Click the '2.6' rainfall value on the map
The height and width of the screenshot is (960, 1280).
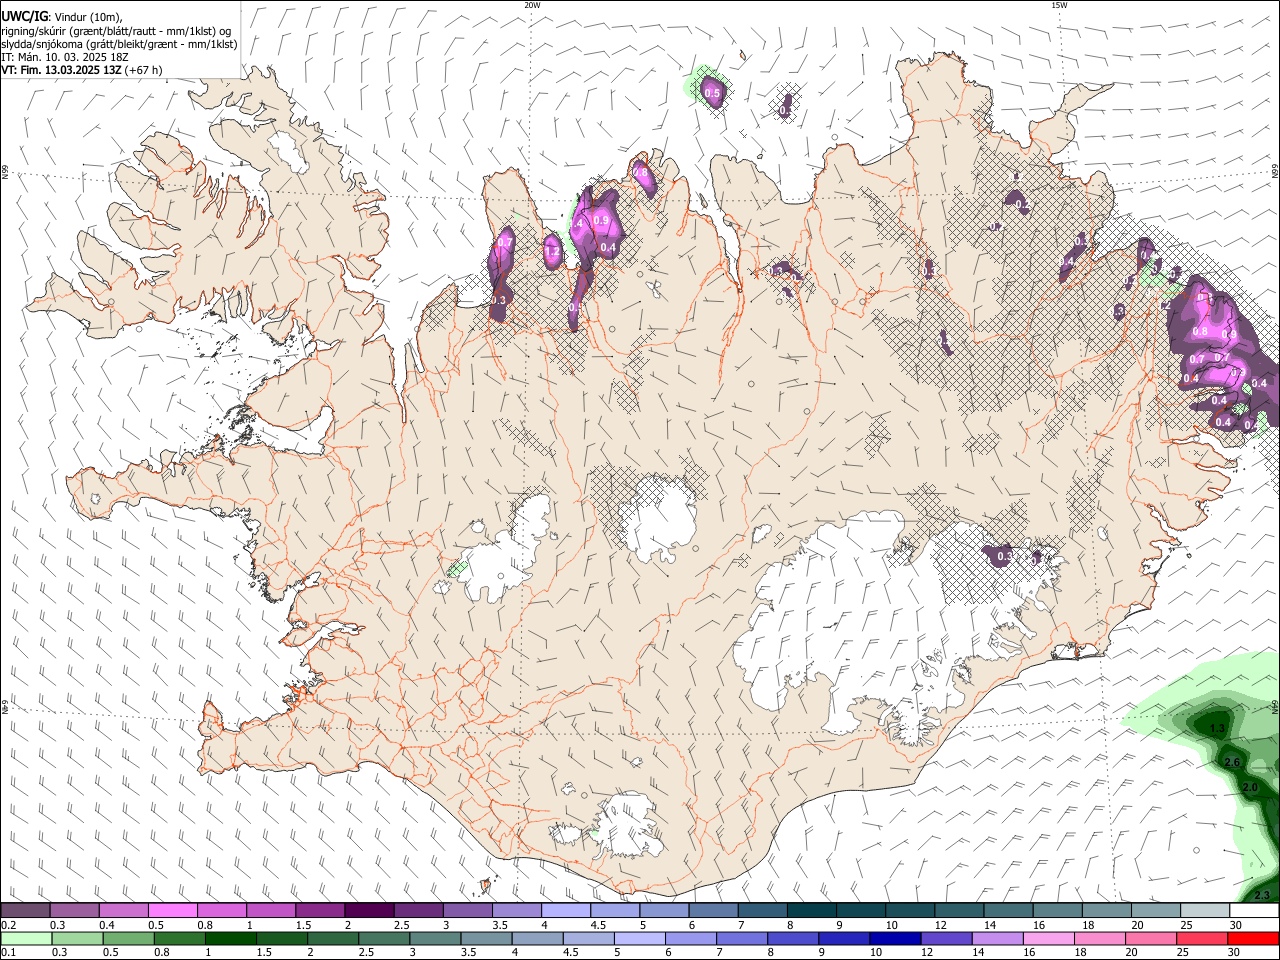pyautogui.click(x=1232, y=763)
